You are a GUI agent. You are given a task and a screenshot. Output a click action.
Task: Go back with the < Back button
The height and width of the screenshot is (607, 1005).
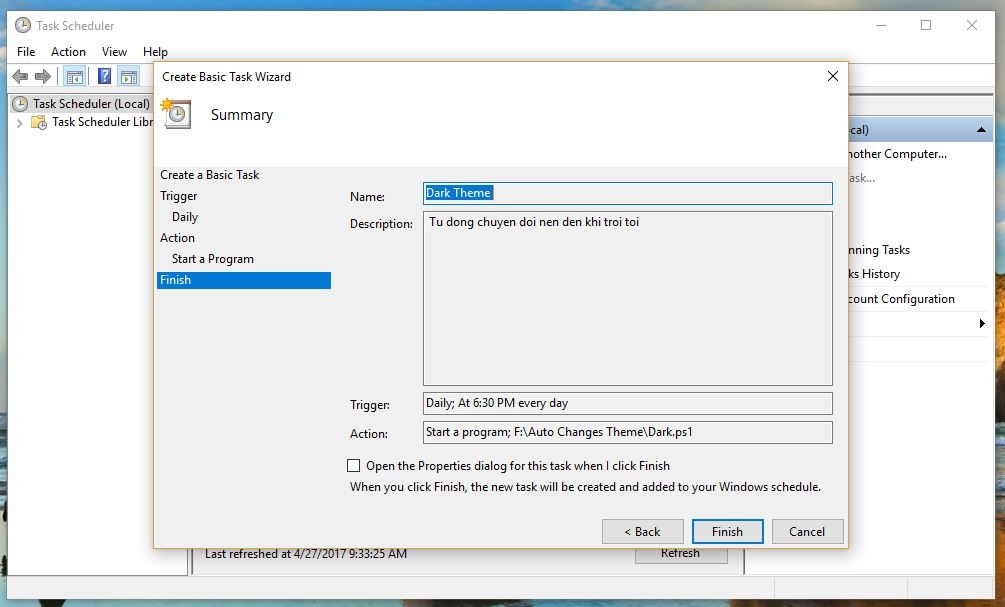[642, 532]
